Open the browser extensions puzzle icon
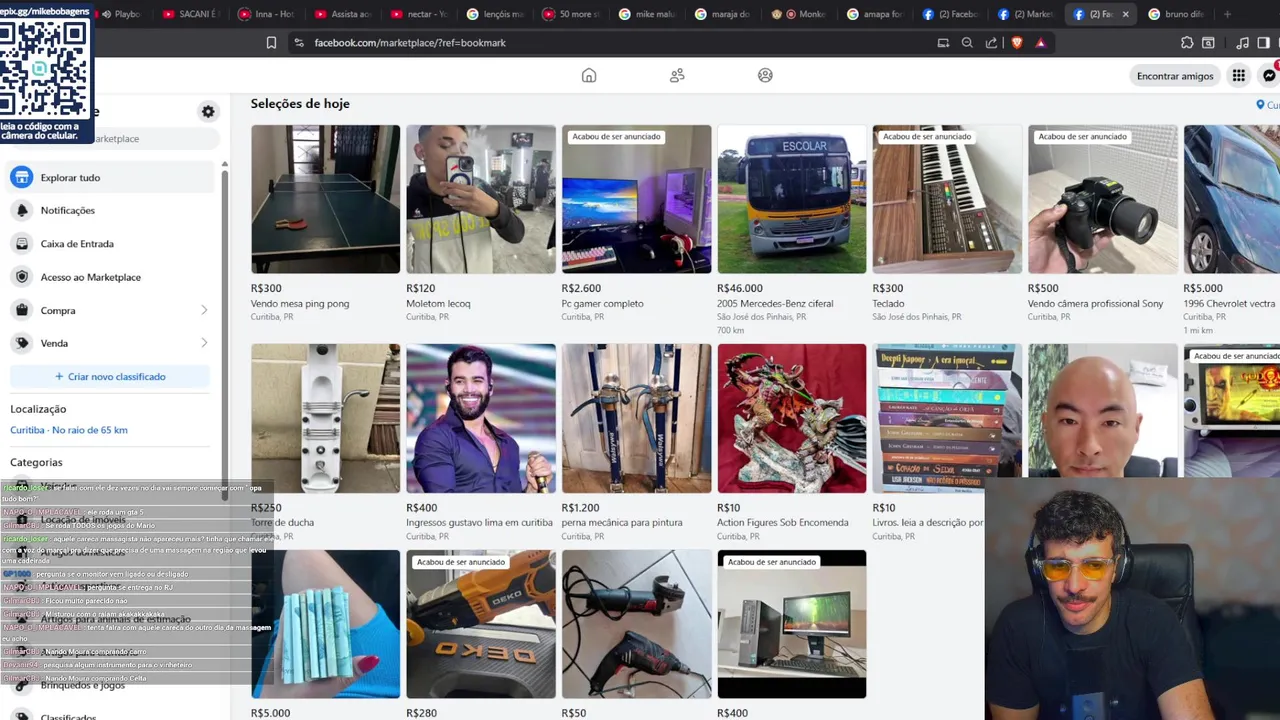Image resolution: width=1280 pixels, height=720 pixels. coord(1187,43)
